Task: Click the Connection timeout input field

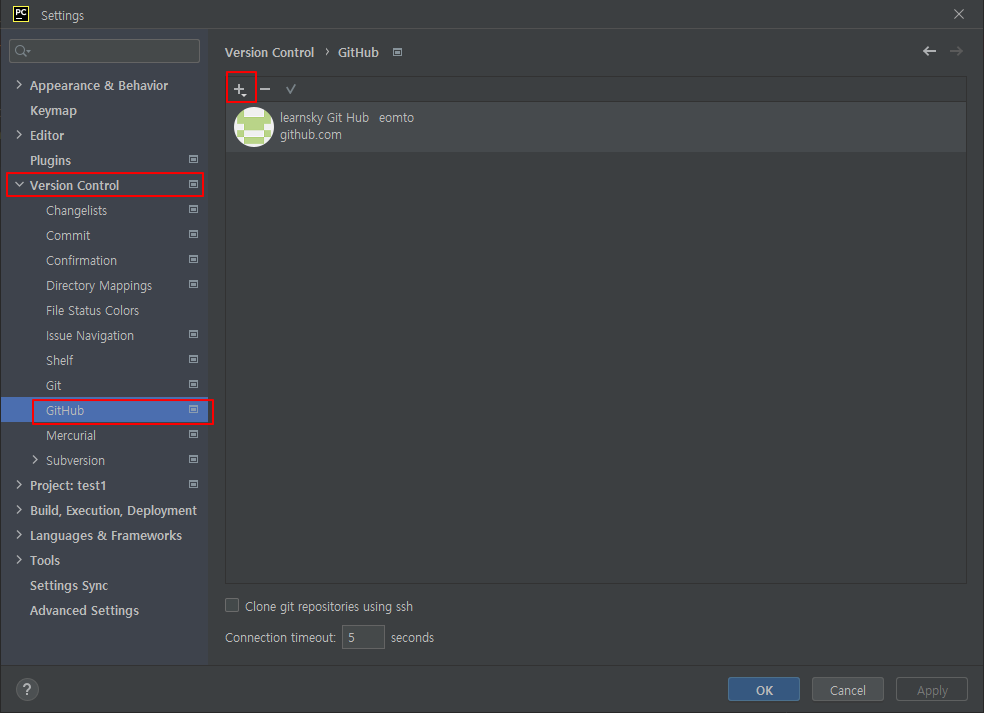Action: (x=363, y=637)
